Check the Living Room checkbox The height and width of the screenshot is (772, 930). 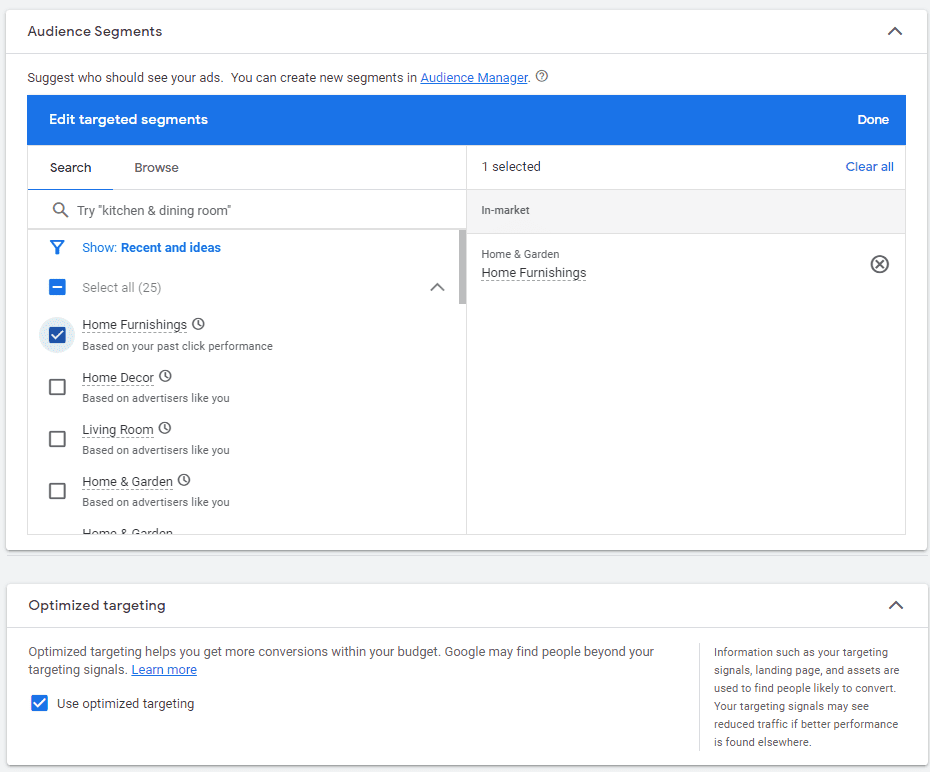click(57, 439)
